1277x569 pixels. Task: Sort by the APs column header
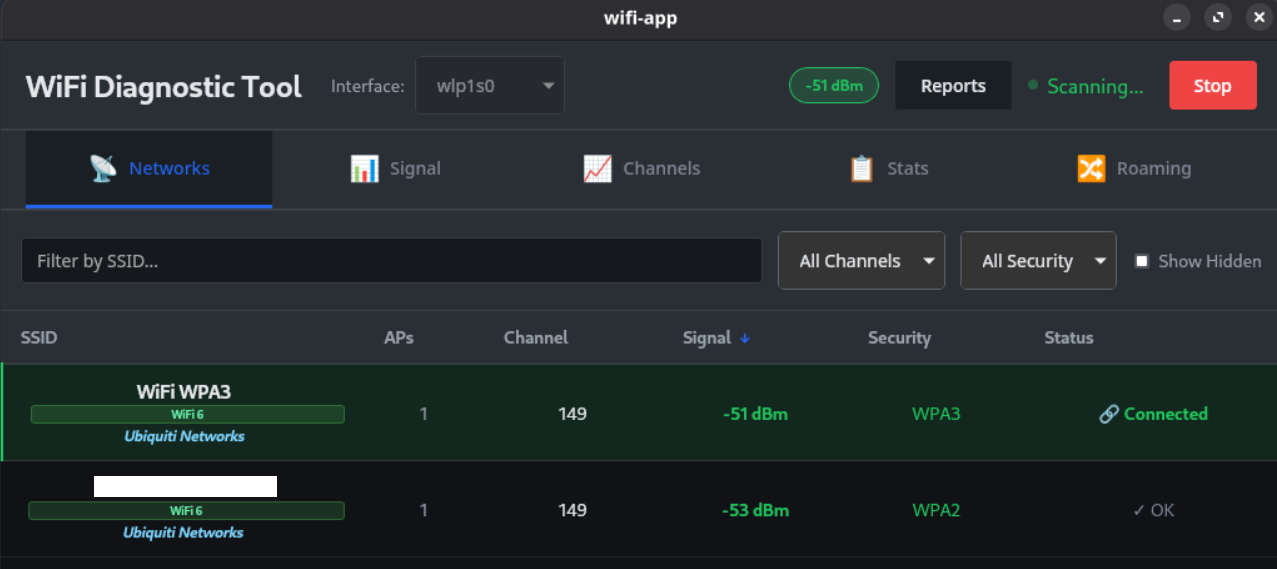coord(399,338)
